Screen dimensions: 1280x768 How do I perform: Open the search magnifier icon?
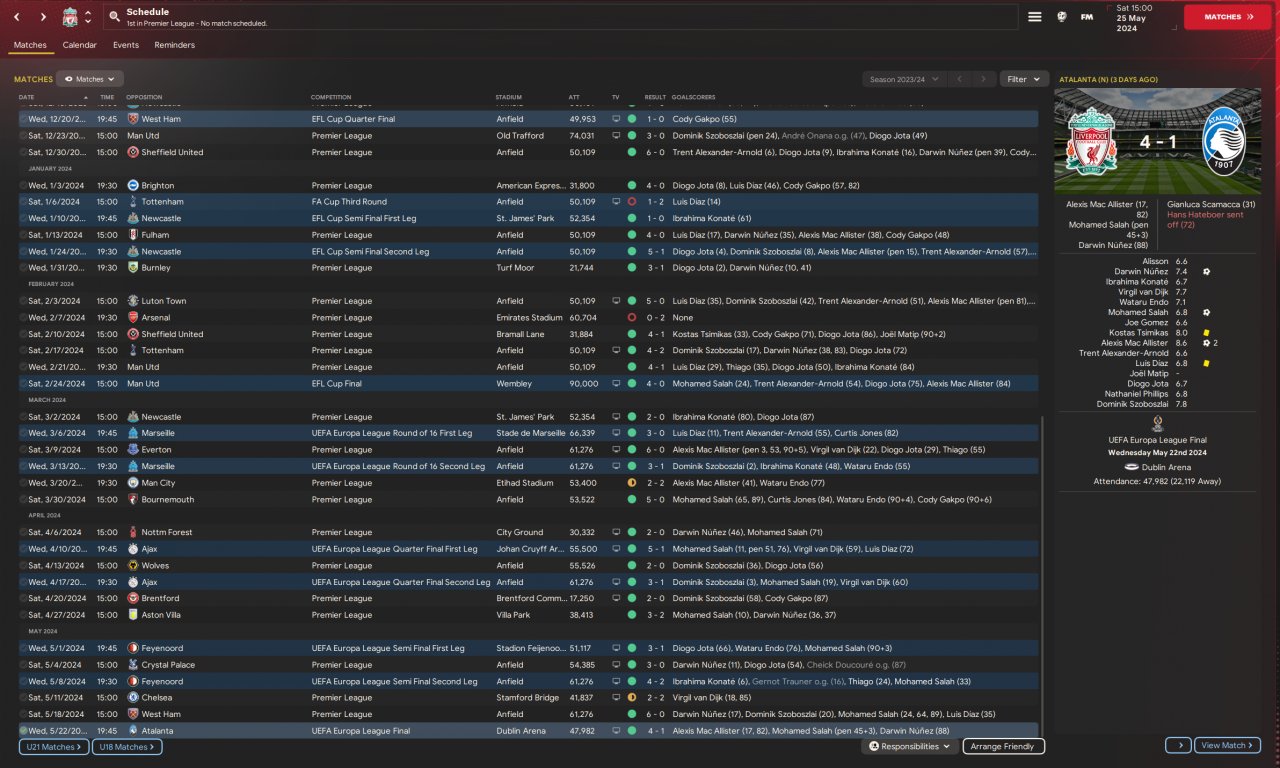(x=115, y=17)
